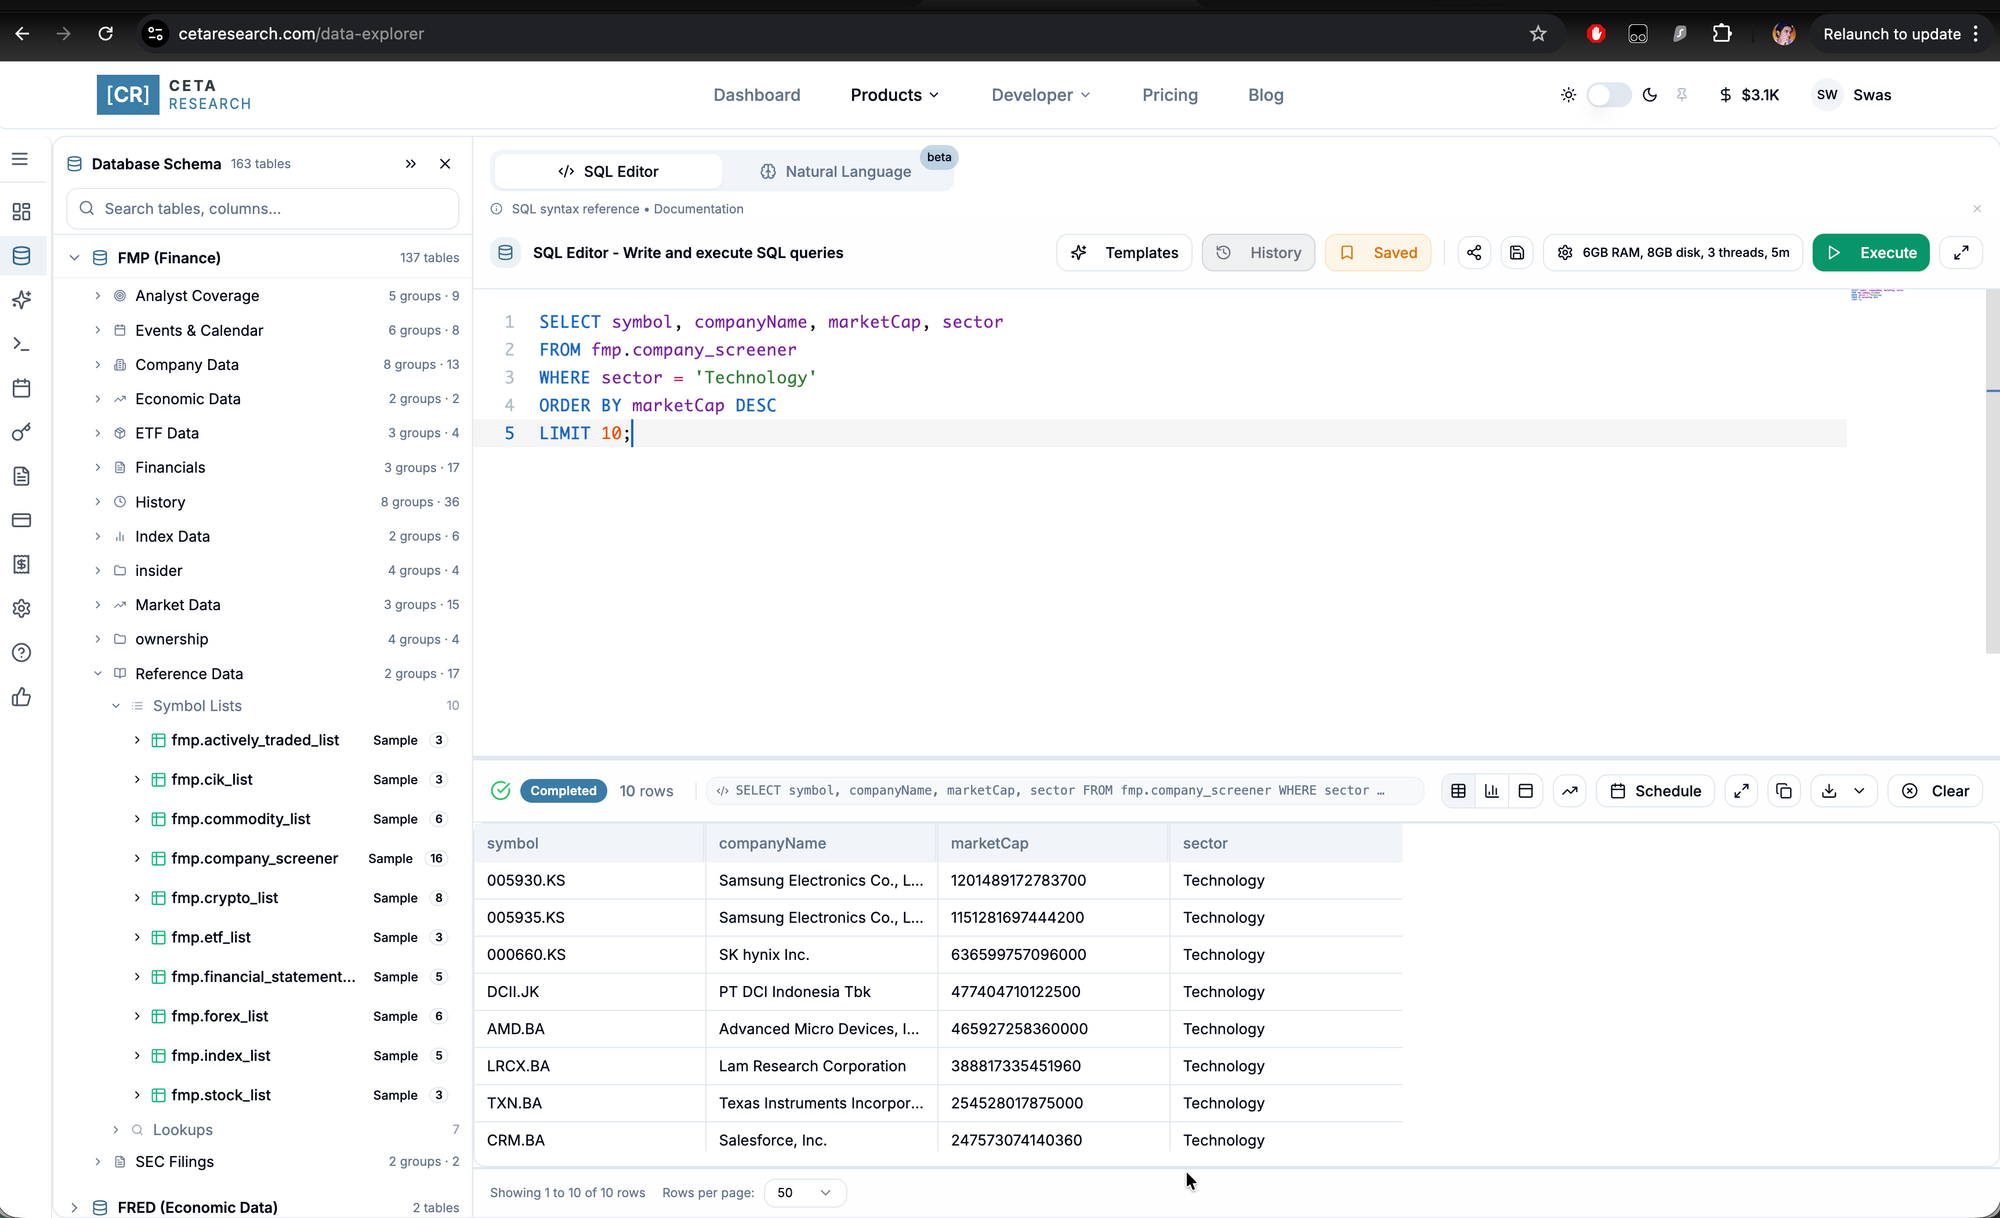2000x1218 pixels.
Task: Expand the Financials group
Action: [x=98, y=468]
